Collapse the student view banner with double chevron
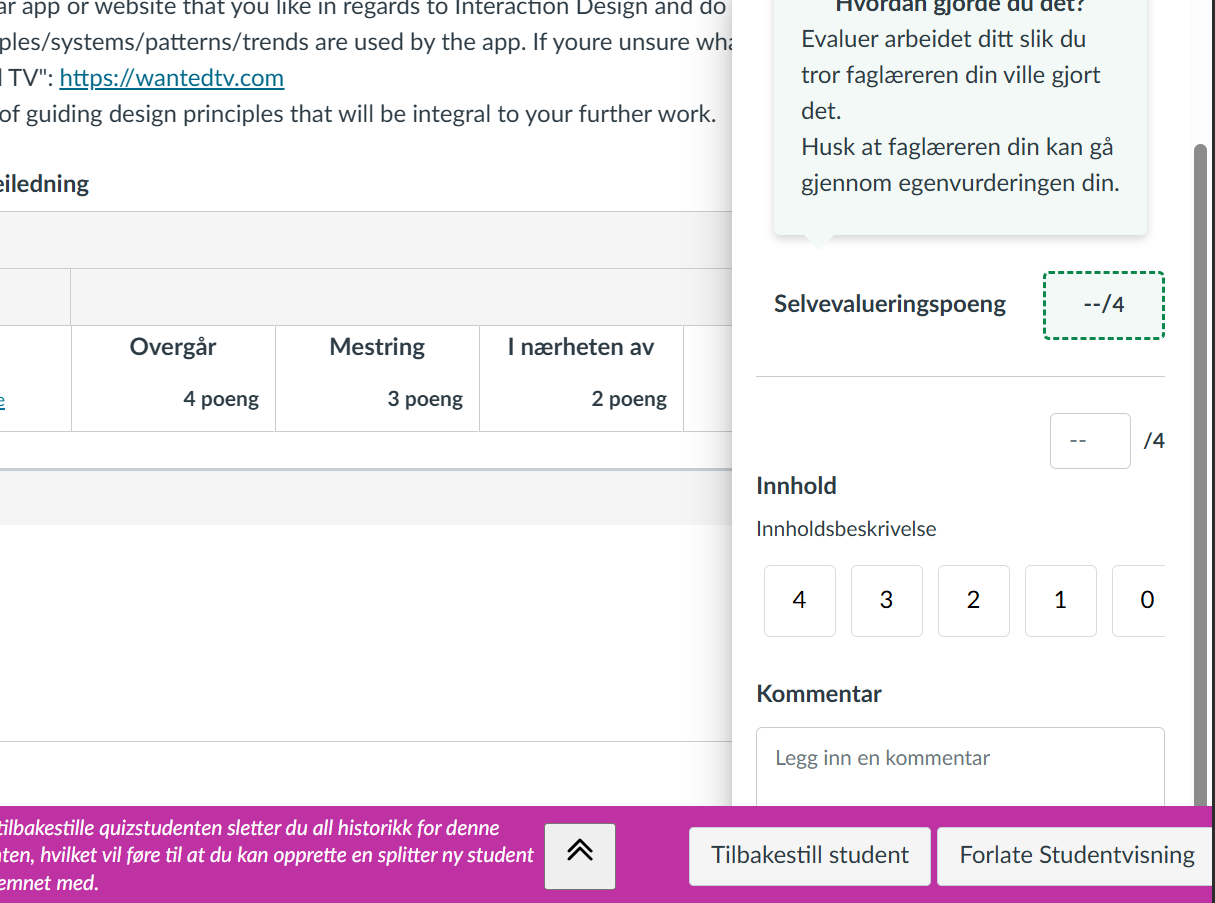The image size is (1215, 903). tap(580, 855)
